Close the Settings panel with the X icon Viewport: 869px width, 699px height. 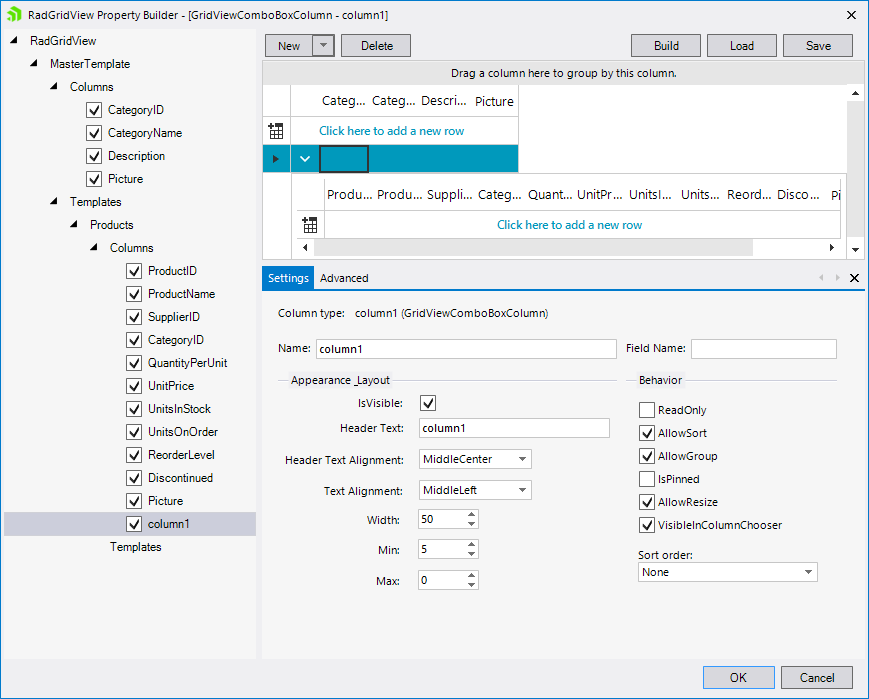coord(854,278)
